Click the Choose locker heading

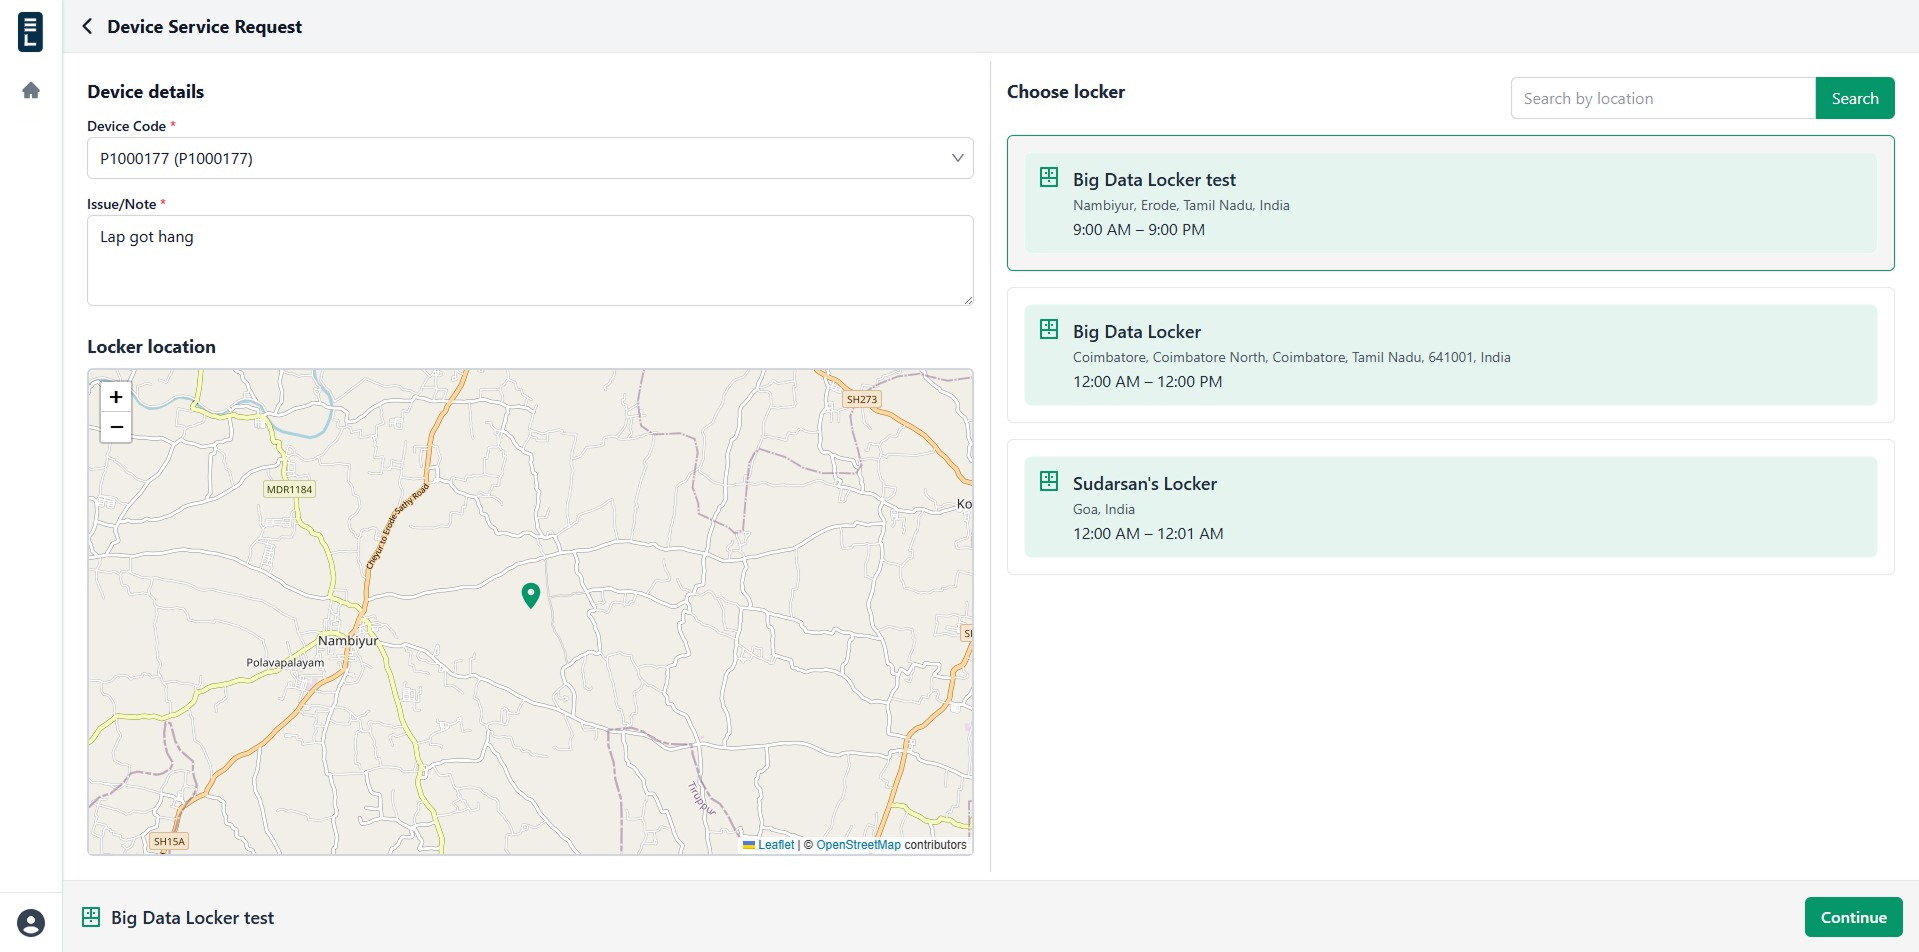pos(1066,92)
